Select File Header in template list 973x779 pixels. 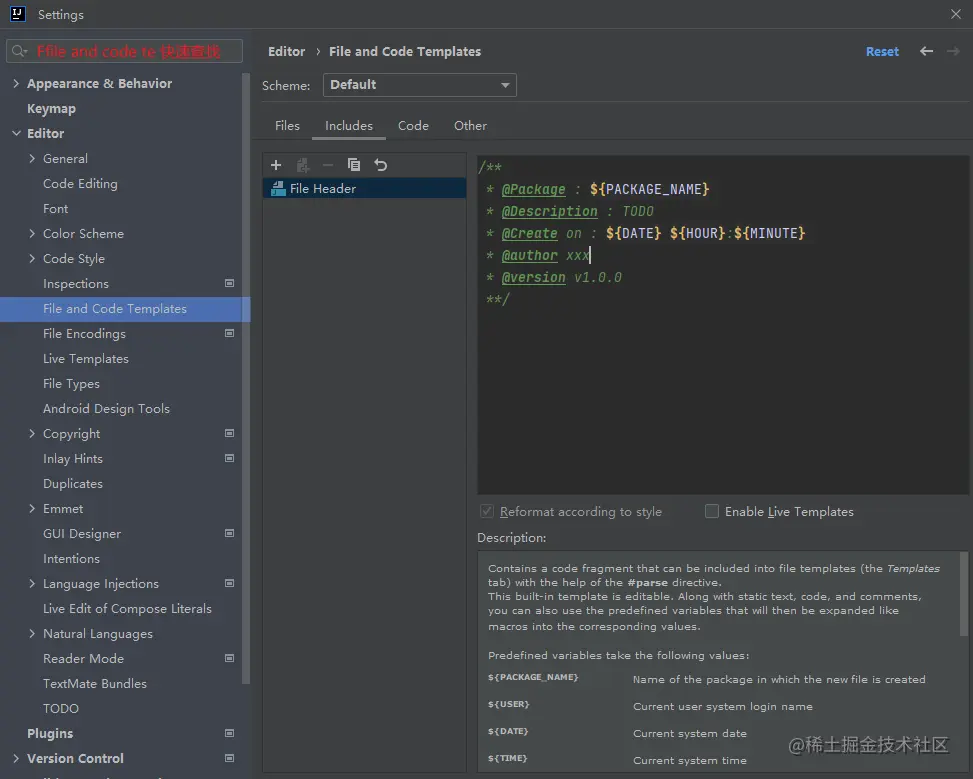point(364,189)
